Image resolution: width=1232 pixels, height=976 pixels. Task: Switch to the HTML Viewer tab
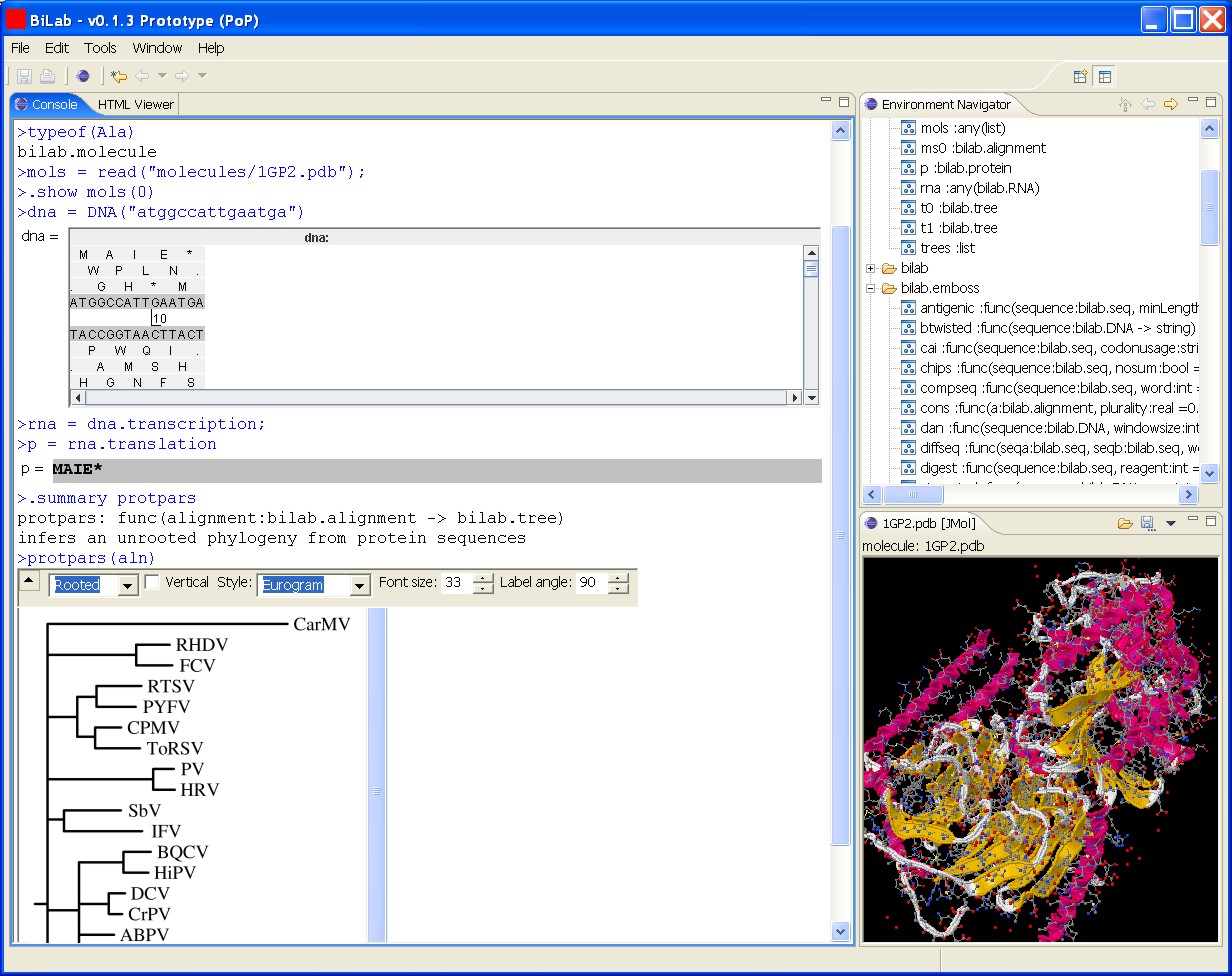(135, 104)
